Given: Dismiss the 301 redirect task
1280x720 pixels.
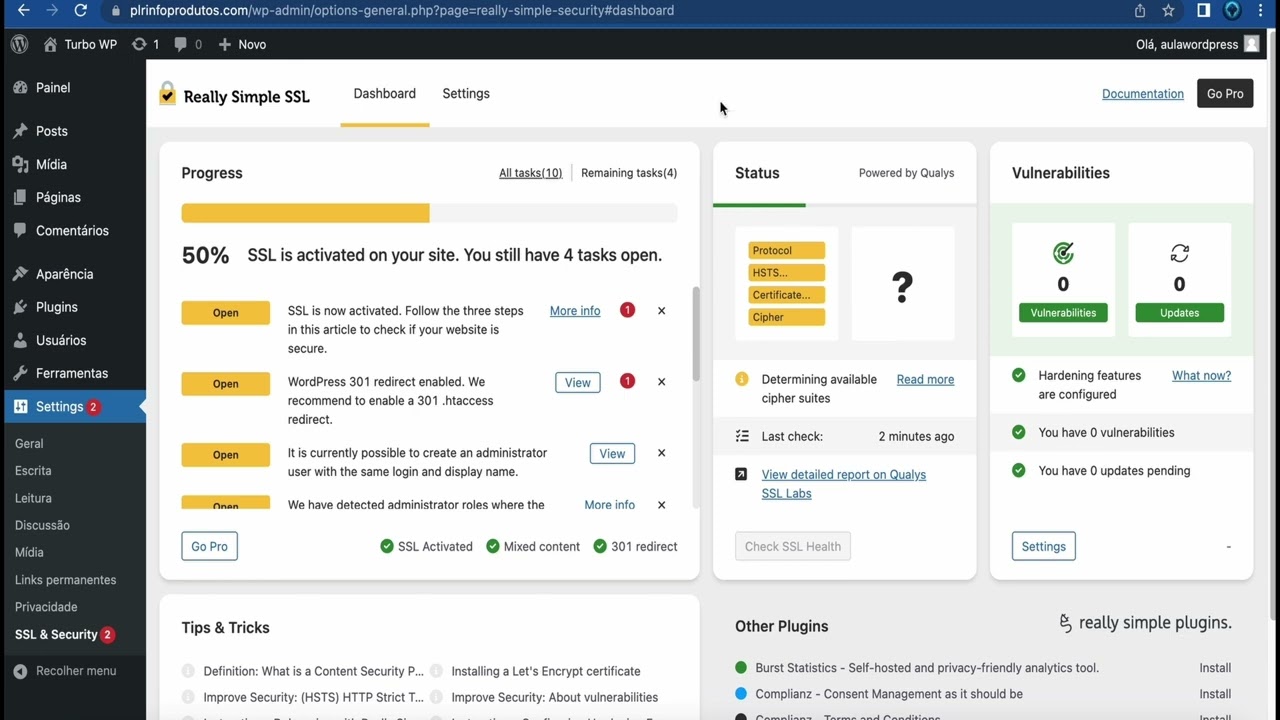Looking at the screenshot, I should coord(661,382).
